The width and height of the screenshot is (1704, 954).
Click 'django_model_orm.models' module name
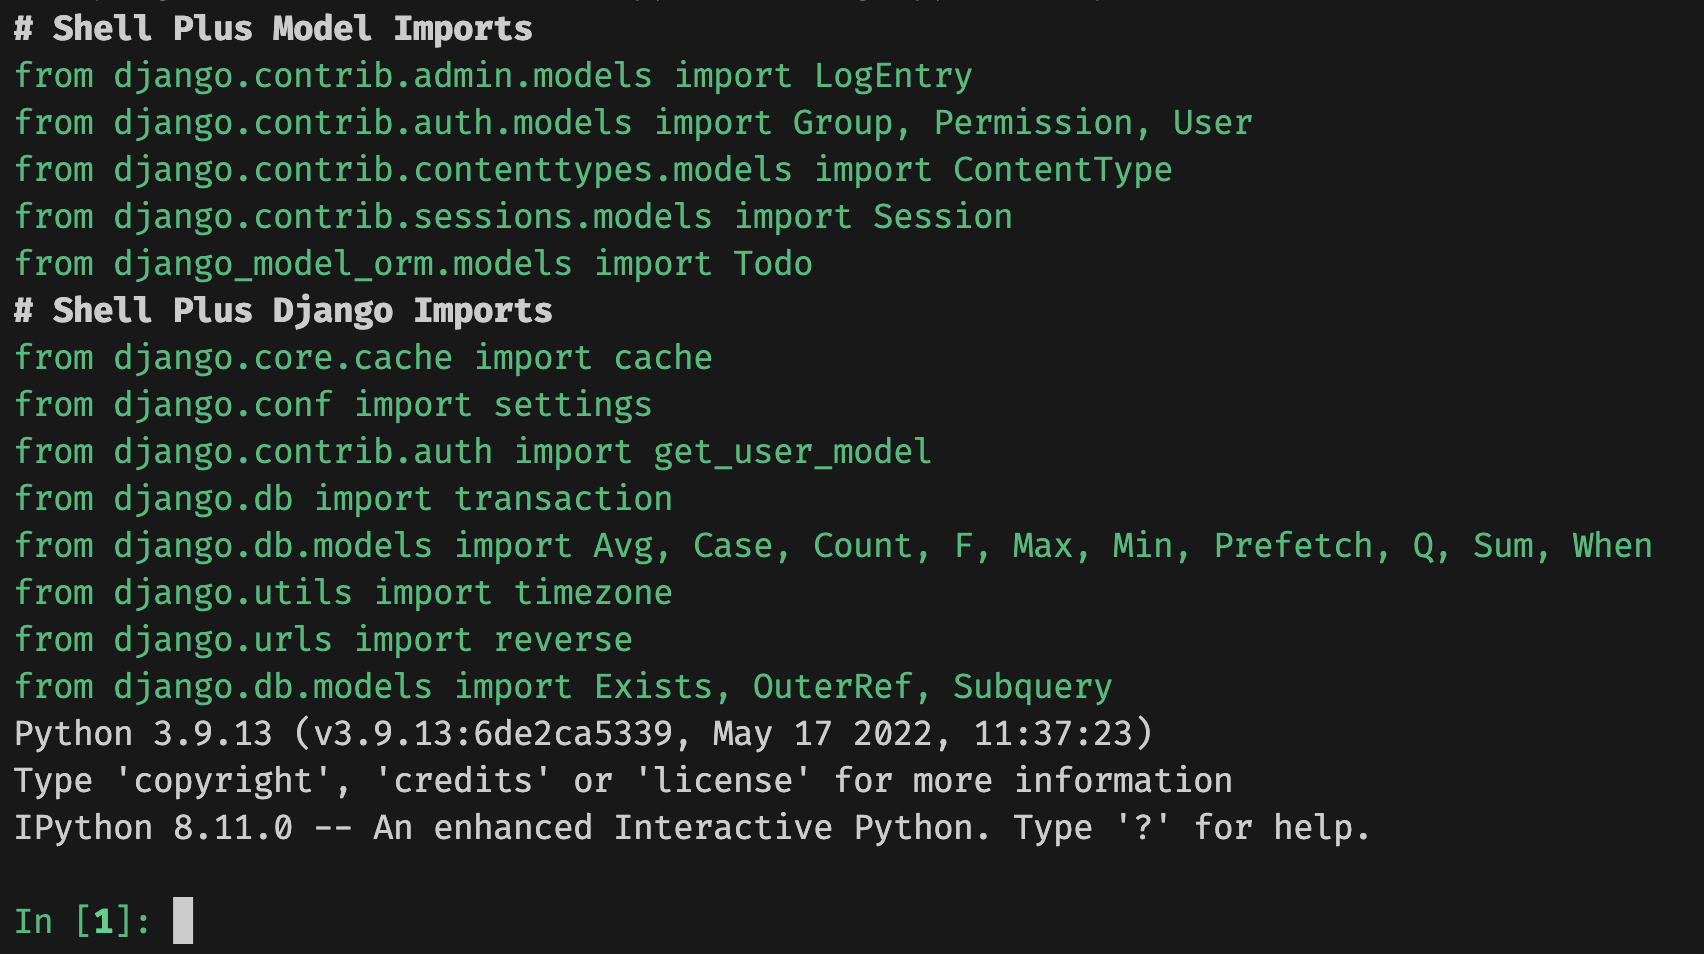pos(343,264)
